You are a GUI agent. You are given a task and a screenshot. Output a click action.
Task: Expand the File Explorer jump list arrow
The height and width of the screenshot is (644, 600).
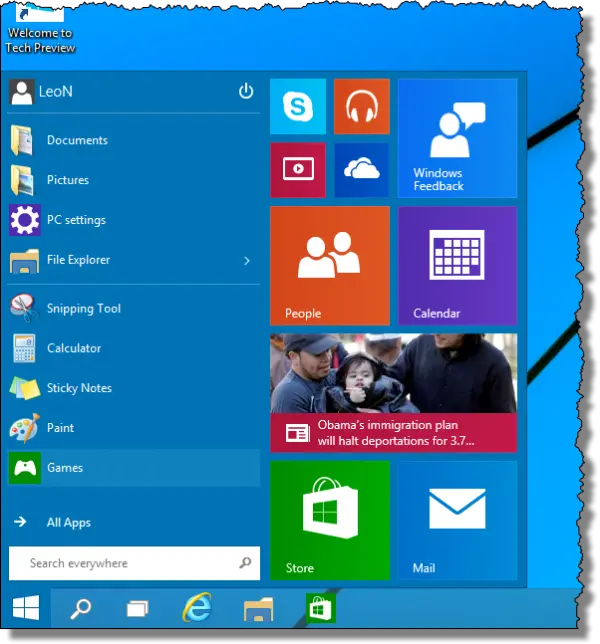(x=246, y=260)
